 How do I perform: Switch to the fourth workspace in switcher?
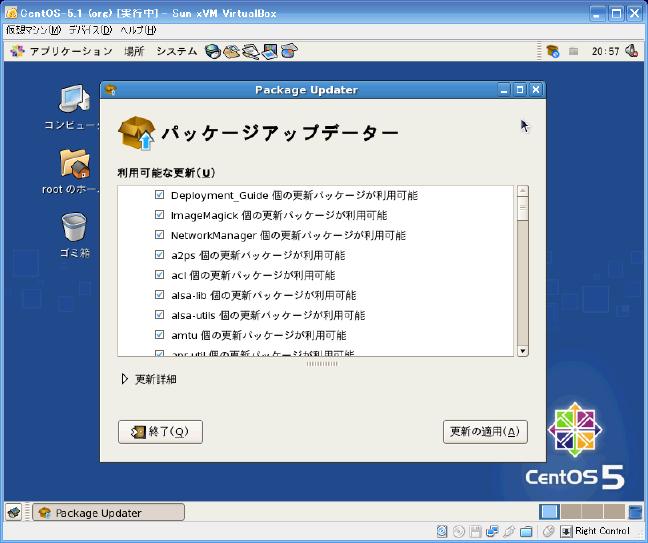coord(614,512)
